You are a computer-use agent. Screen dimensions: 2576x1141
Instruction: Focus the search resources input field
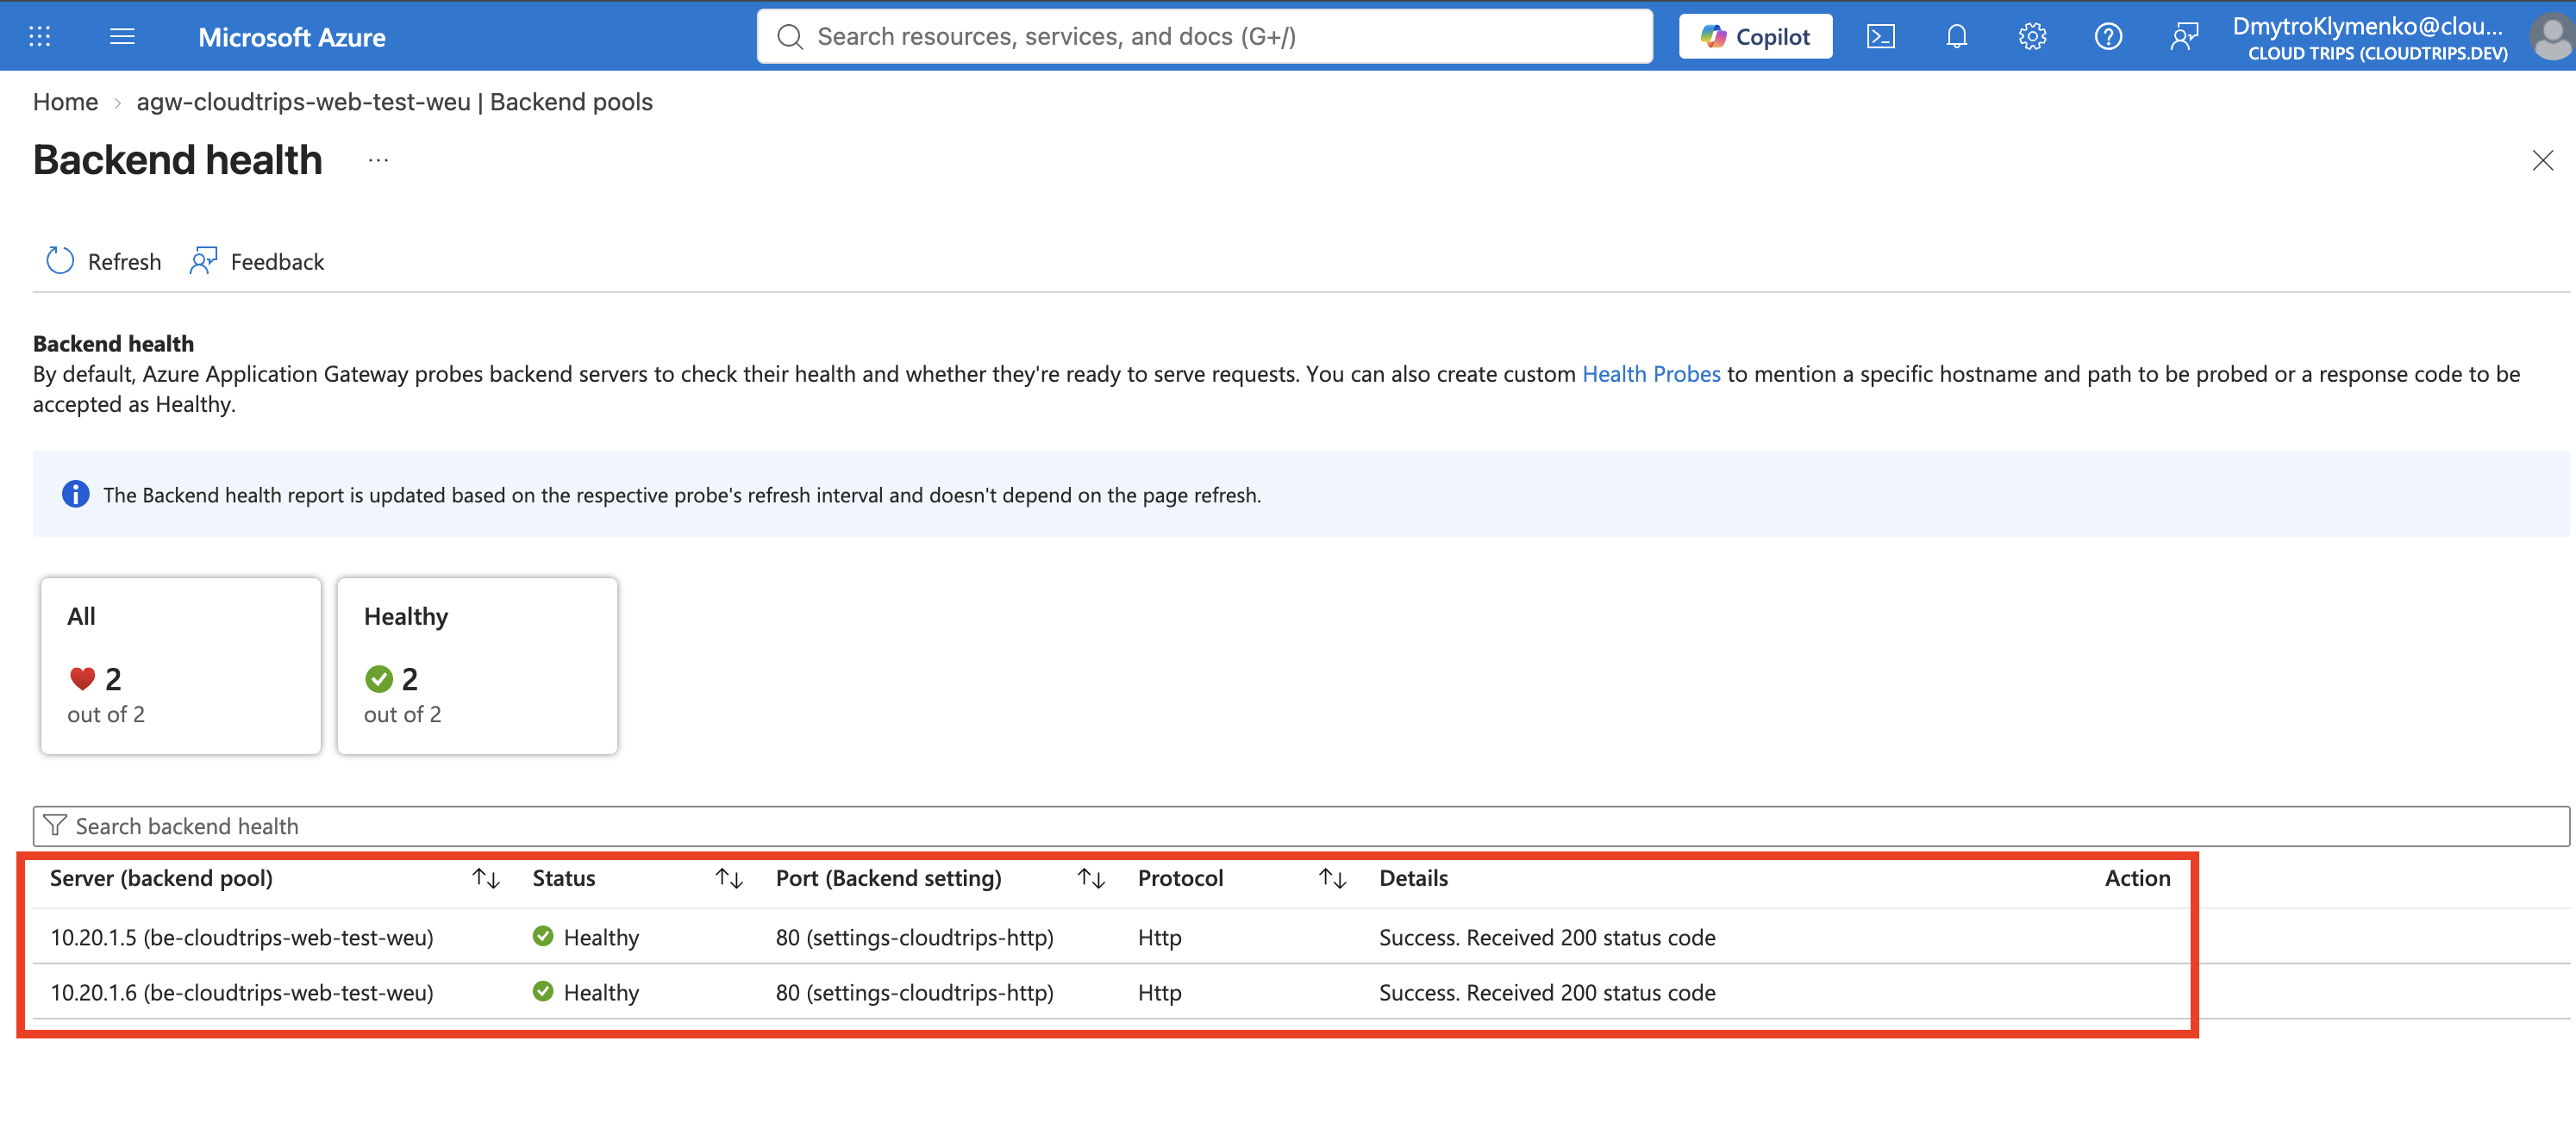click(1204, 37)
